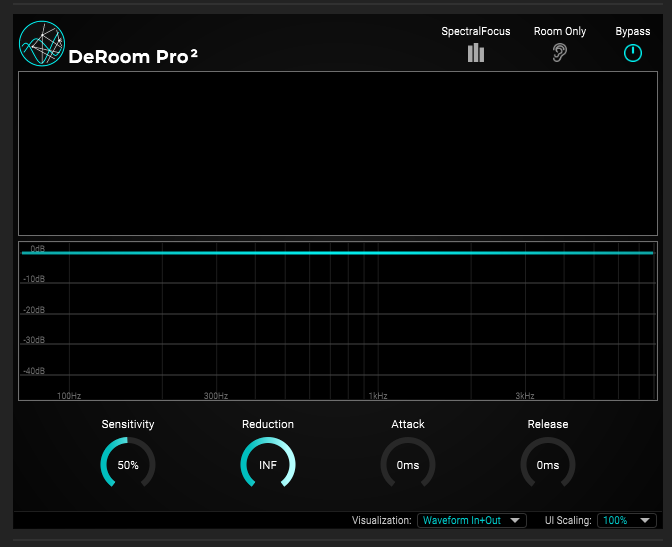Open the Visualization dropdown menu
The width and height of the screenshot is (672, 547).
(471, 520)
